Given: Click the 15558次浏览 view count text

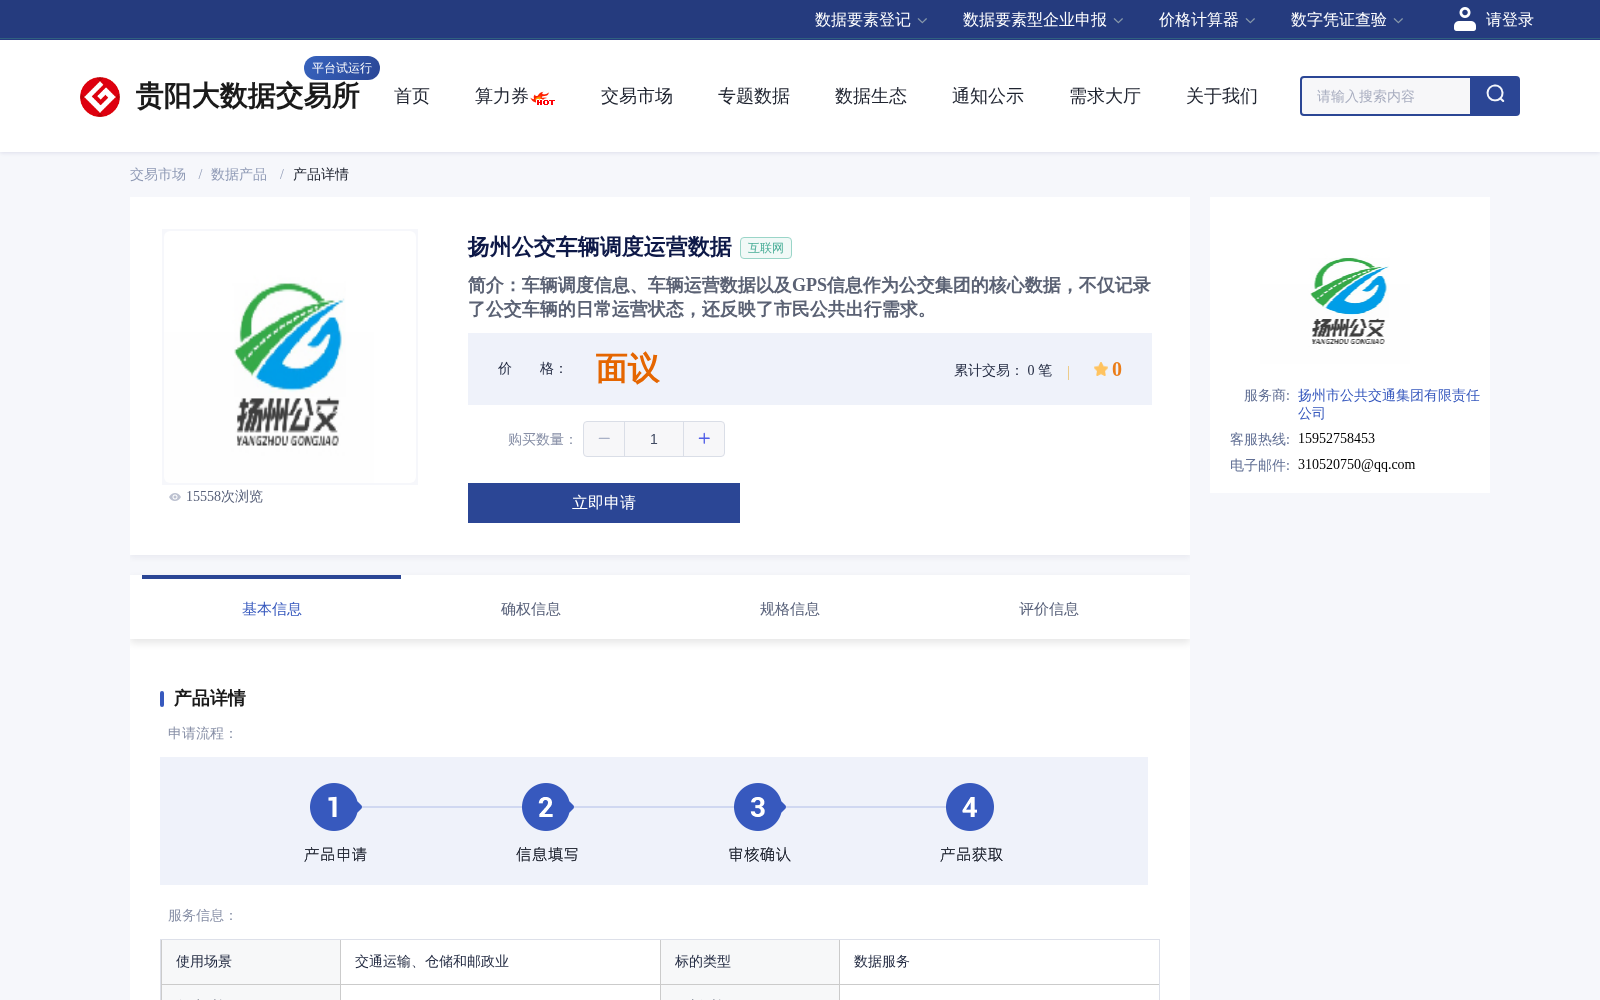Looking at the screenshot, I should 224,497.
